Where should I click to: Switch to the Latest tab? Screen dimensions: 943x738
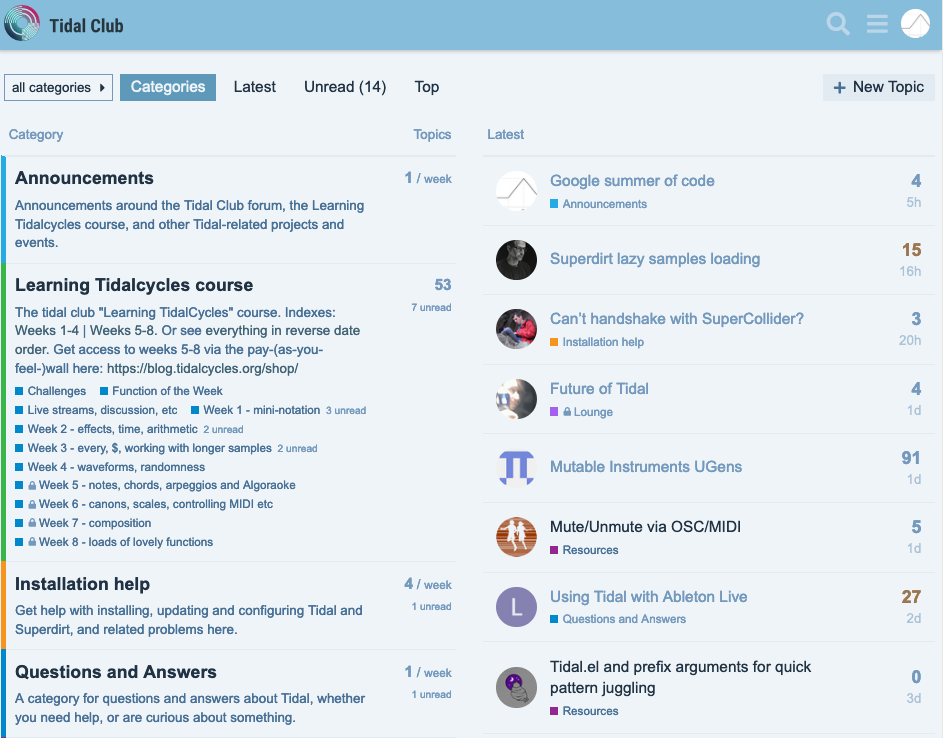254,87
